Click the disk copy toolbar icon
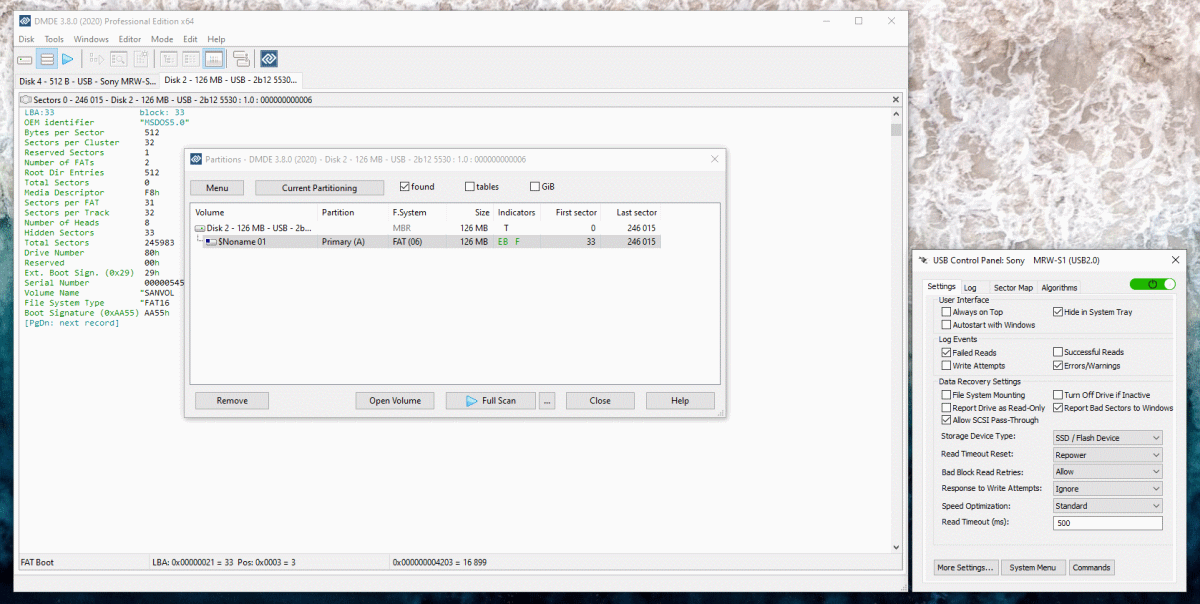1200x604 pixels. click(241, 59)
